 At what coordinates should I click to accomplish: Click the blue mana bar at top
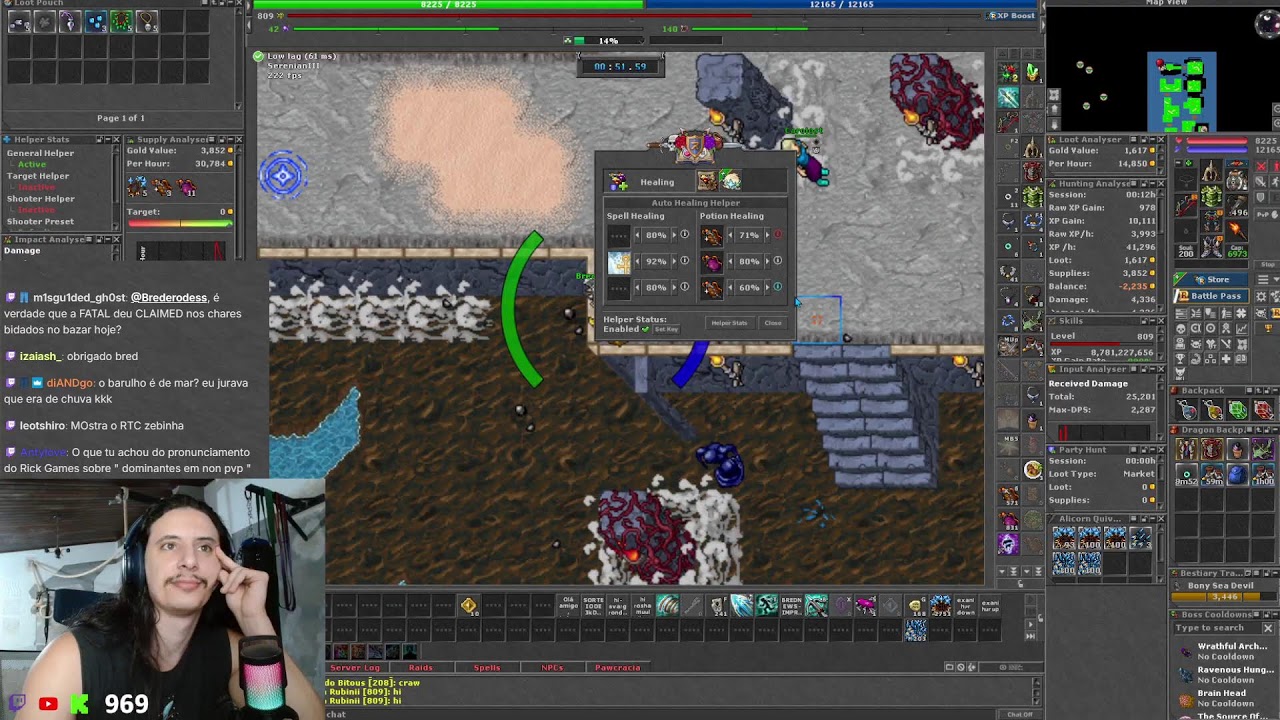[842, 4]
